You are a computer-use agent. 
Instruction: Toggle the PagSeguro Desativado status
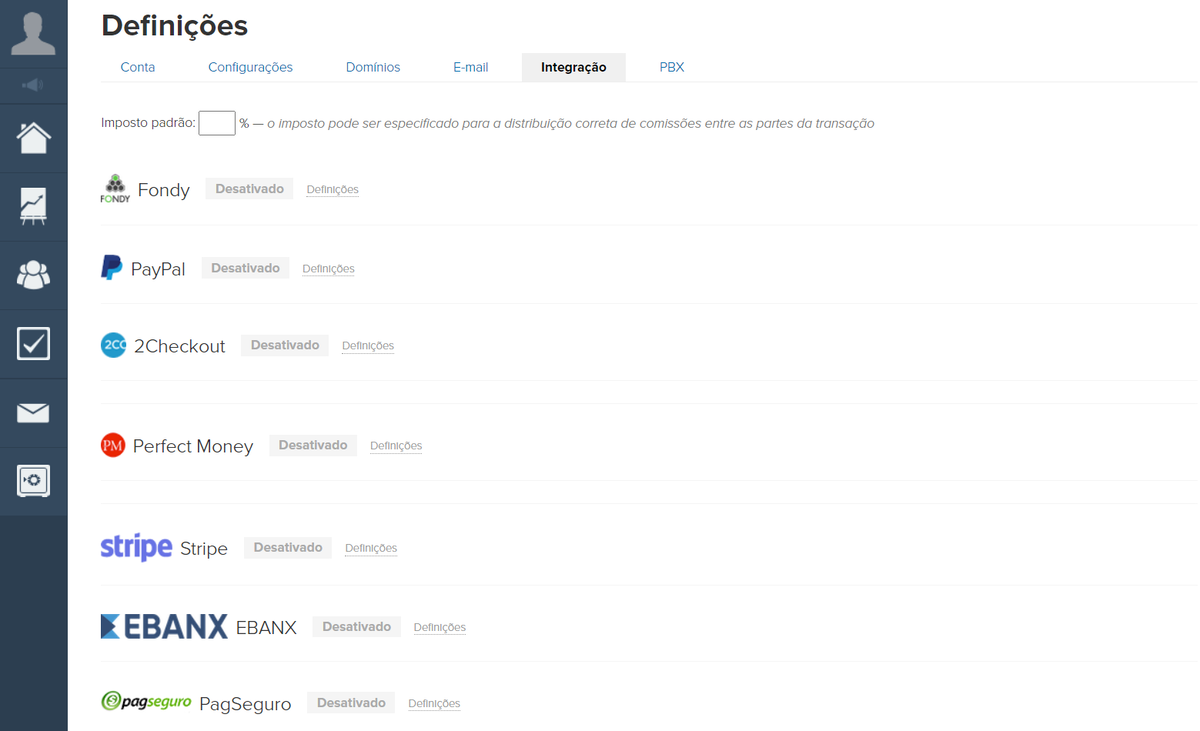tap(351, 703)
